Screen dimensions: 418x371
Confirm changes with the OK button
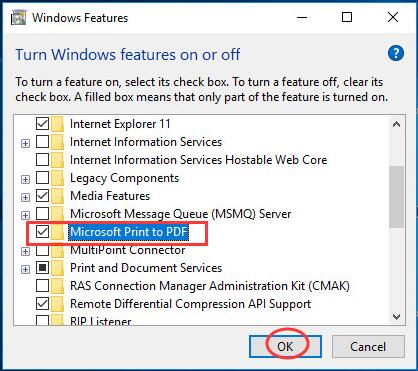285,347
